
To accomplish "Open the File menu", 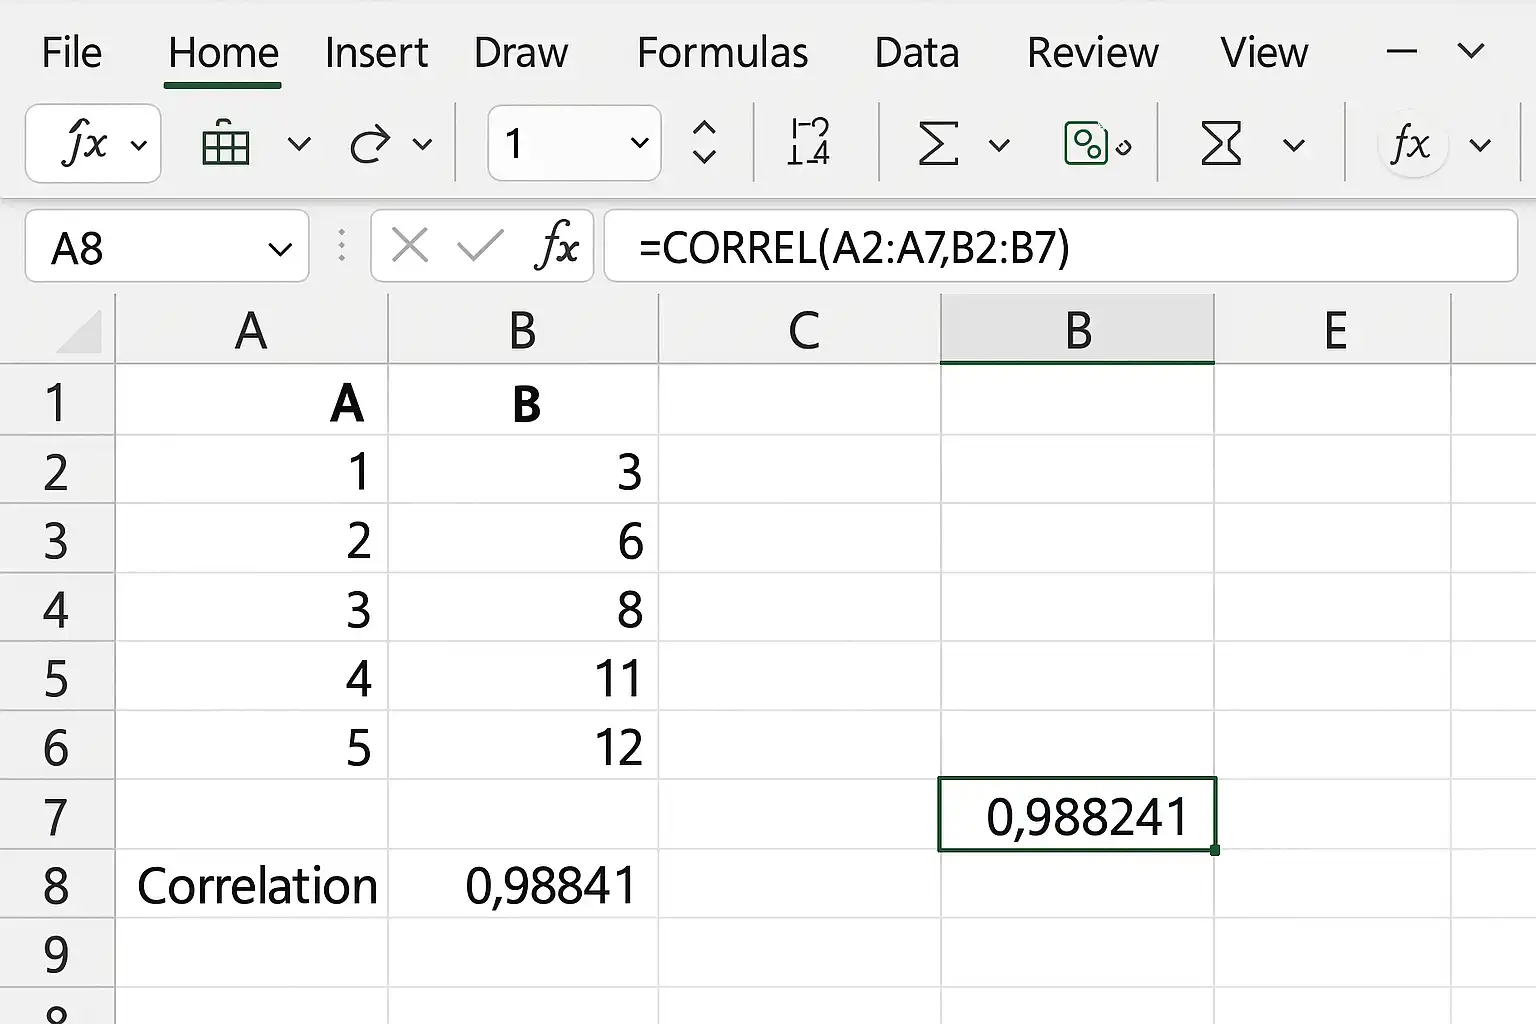I will click(x=71, y=52).
